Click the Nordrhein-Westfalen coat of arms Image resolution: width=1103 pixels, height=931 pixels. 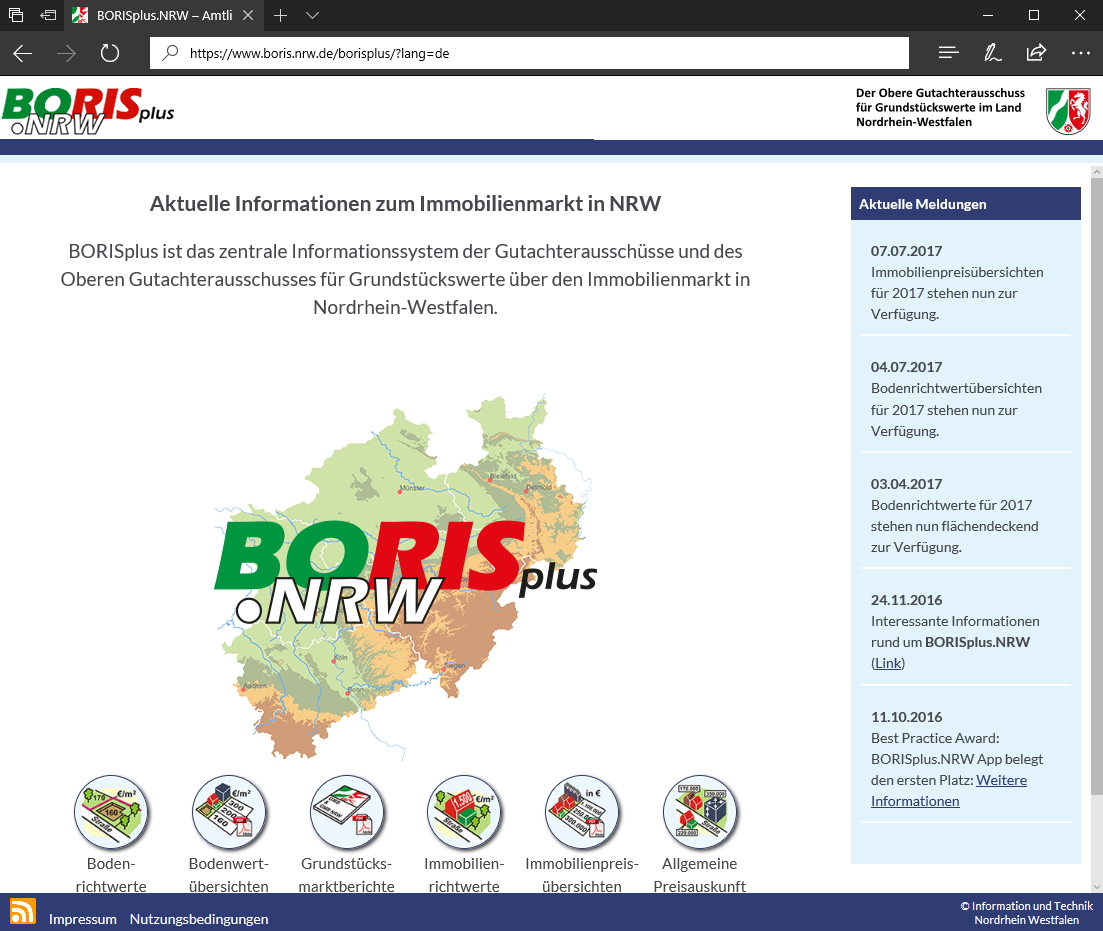[1068, 111]
